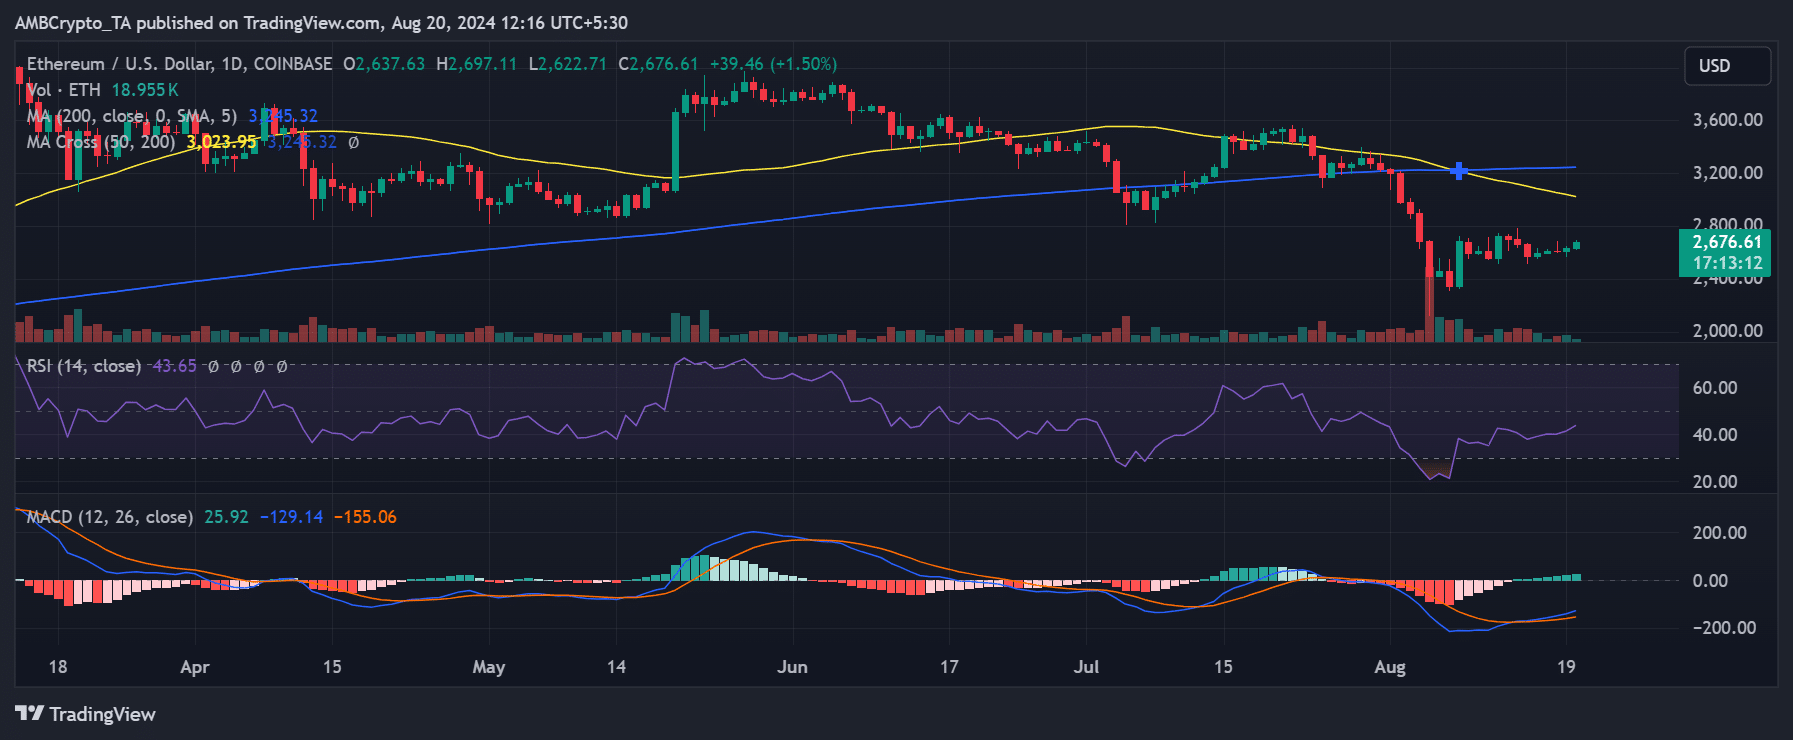
Task: Select the MACD (12, 26, close) legend
Action: (x=110, y=517)
